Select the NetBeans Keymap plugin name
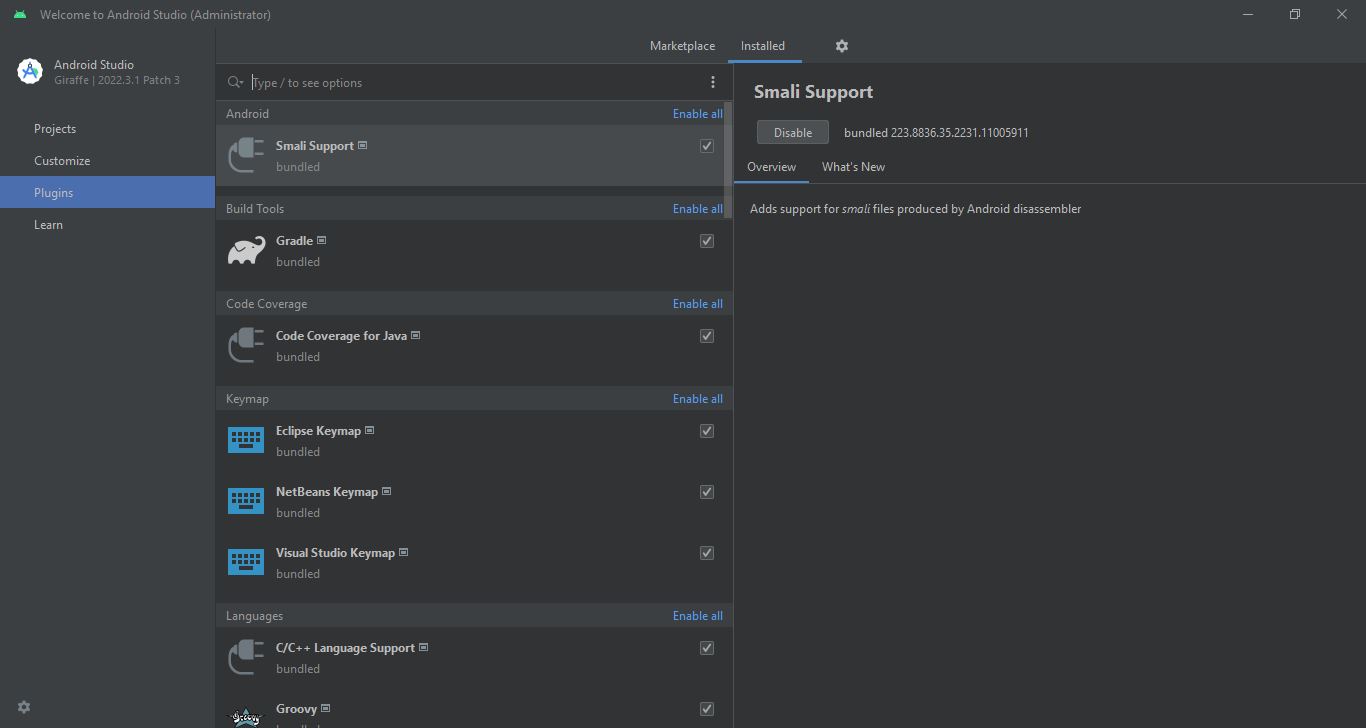 327,491
